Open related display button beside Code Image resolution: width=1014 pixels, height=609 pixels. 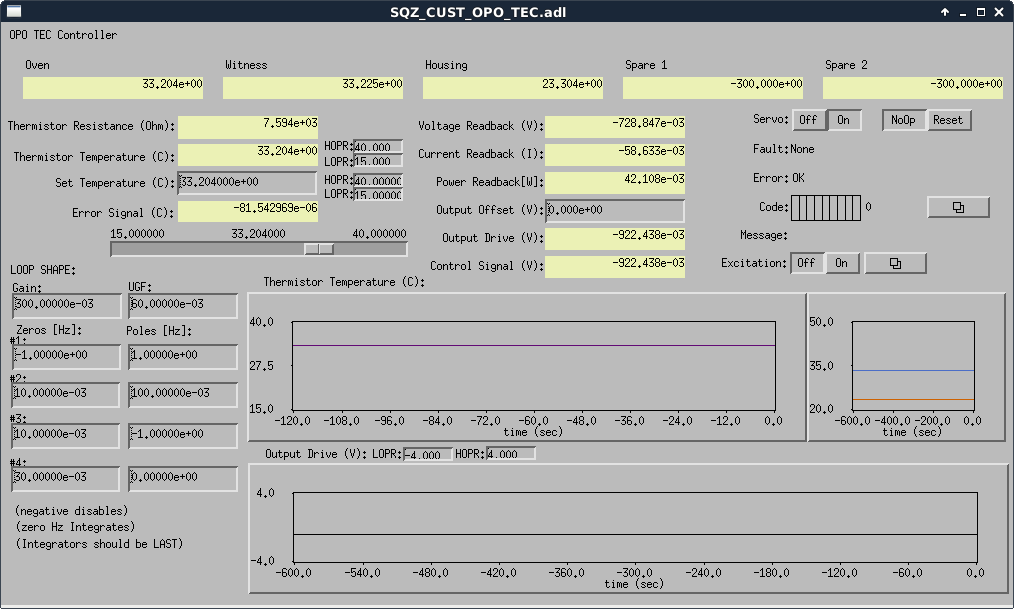coord(958,207)
